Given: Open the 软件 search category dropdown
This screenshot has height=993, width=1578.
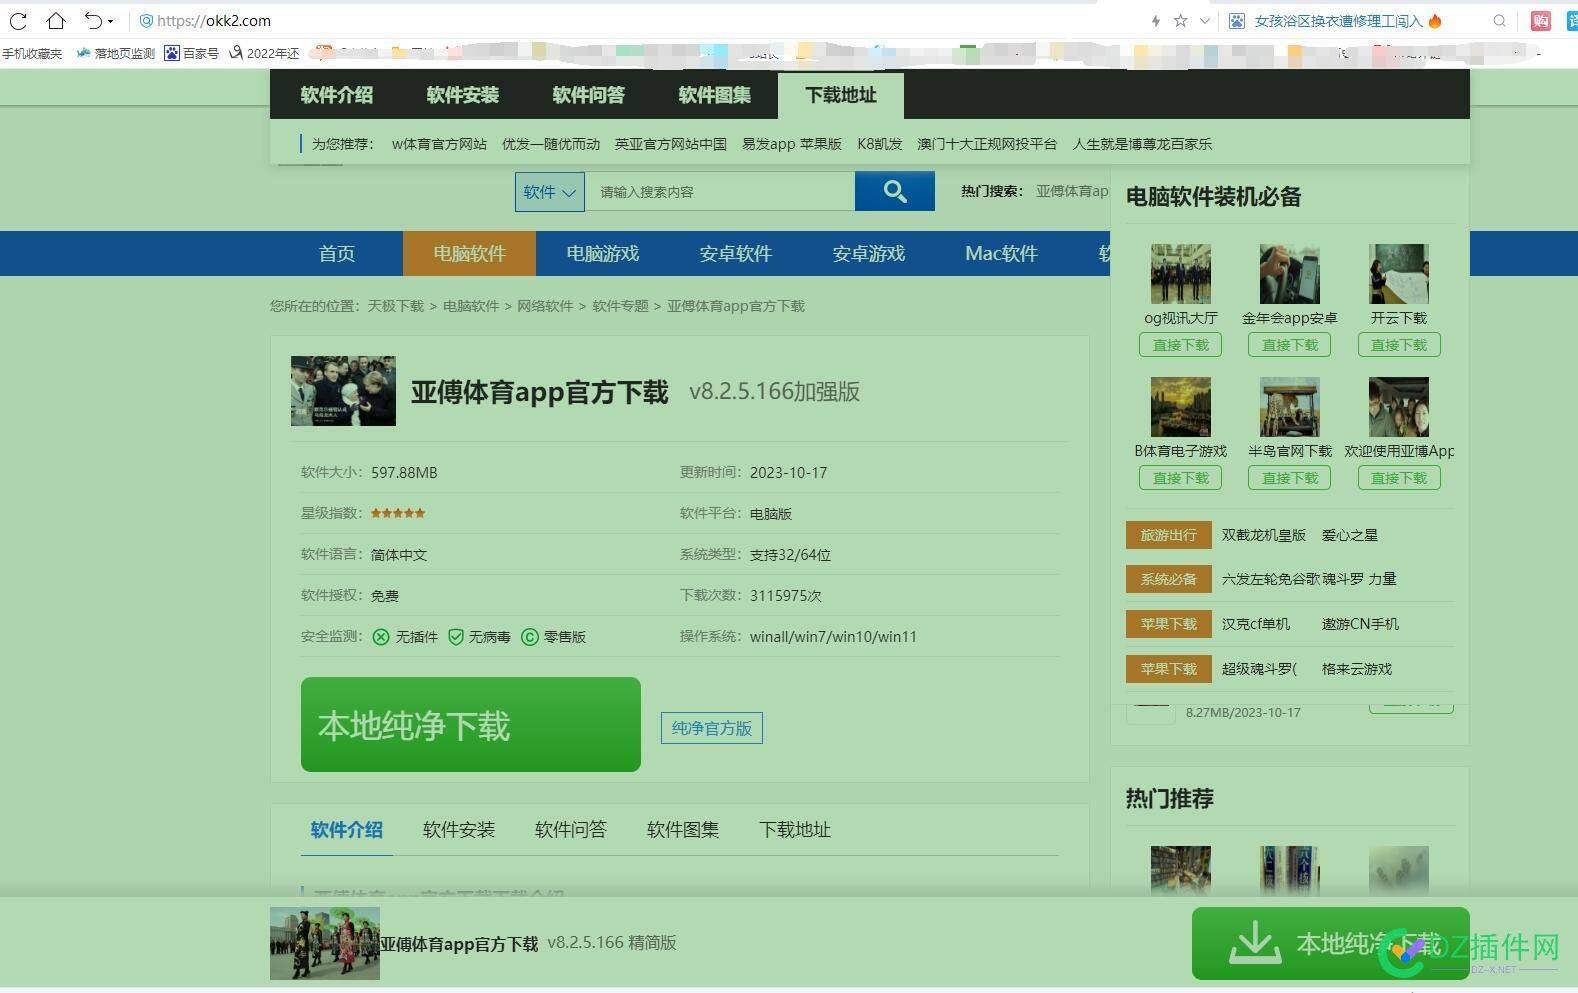Looking at the screenshot, I should [549, 192].
